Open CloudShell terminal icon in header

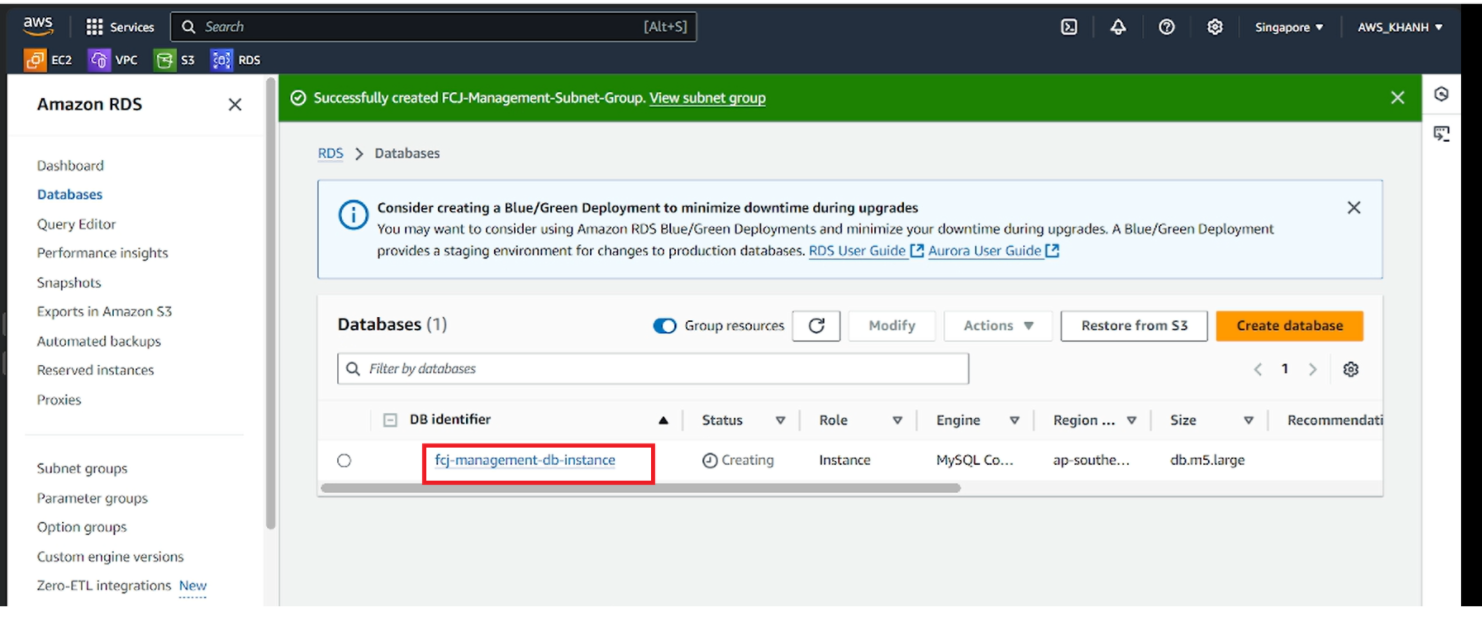pyautogui.click(x=1069, y=27)
